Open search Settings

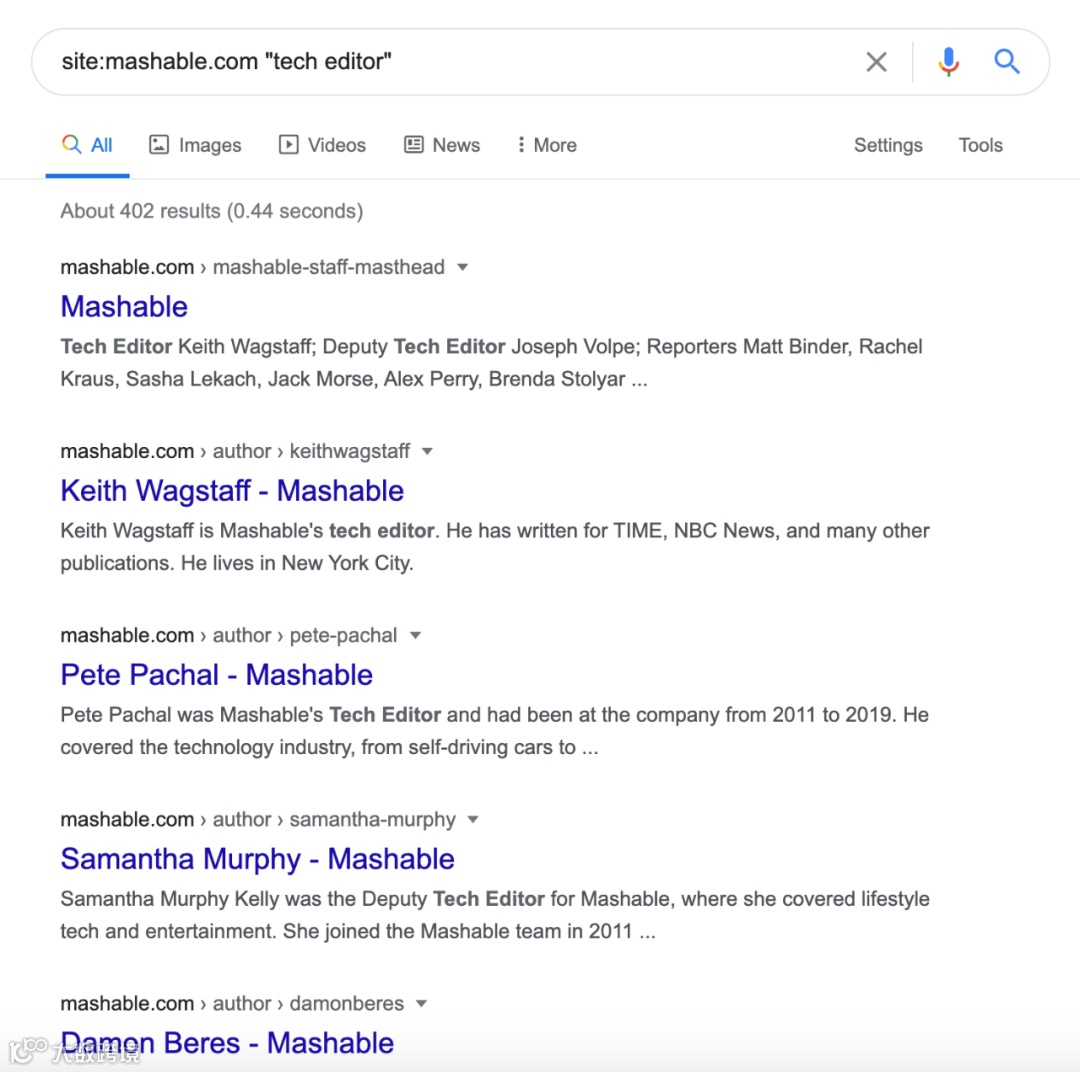click(x=888, y=145)
